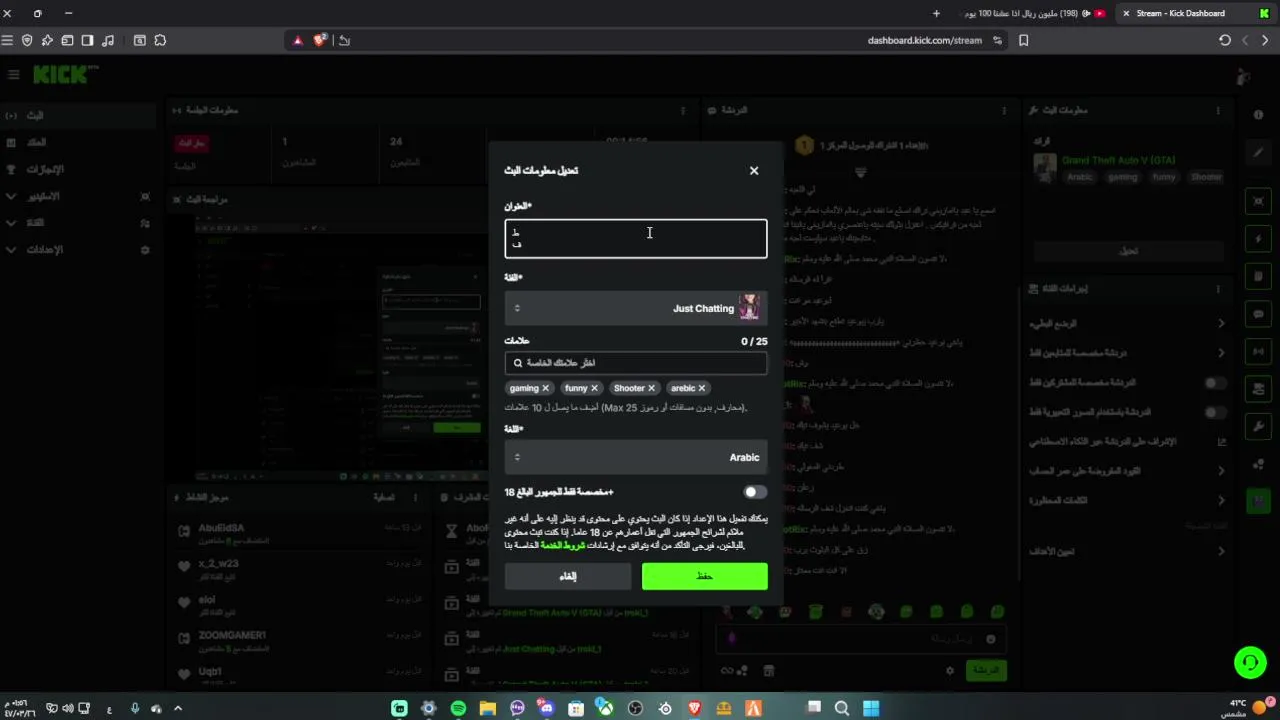Remove the arabic tag
Image resolution: width=1280 pixels, height=720 pixels.
(x=701, y=388)
